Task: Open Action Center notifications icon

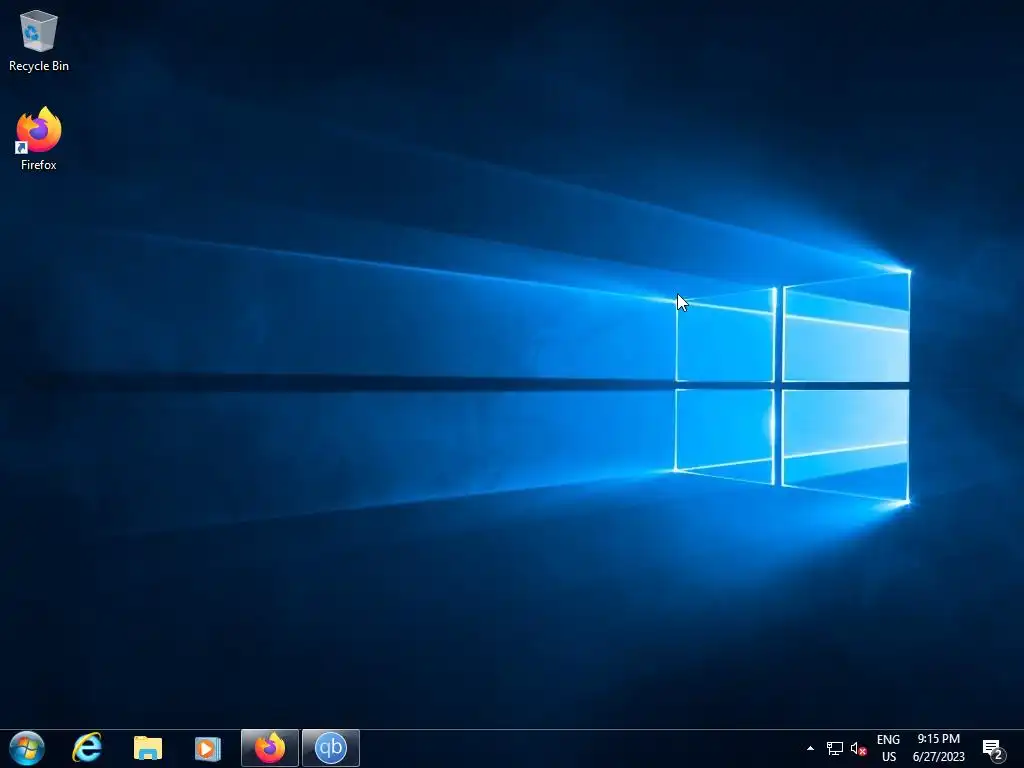Action: (x=993, y=750)
